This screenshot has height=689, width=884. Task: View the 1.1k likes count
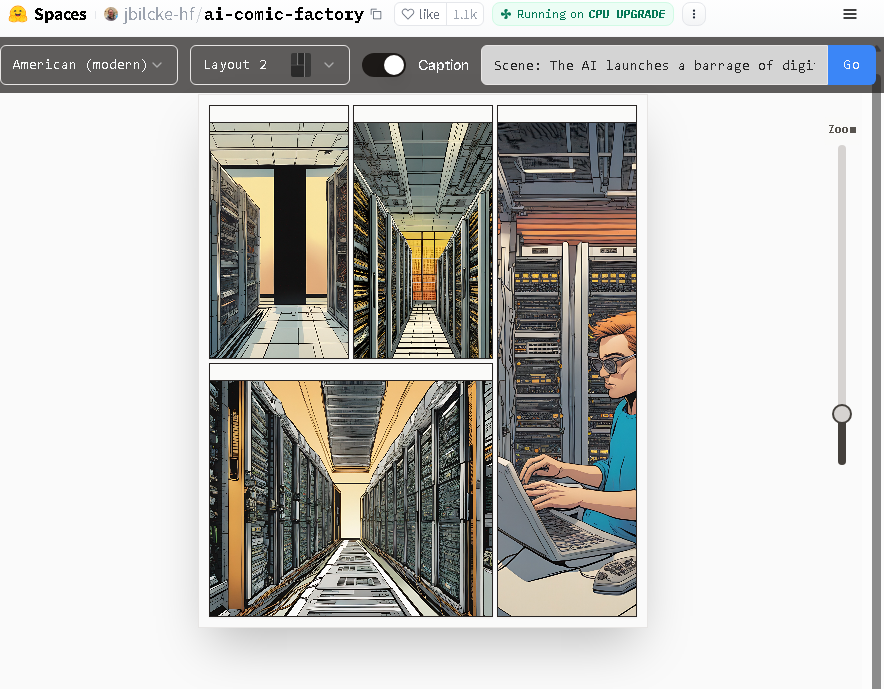465,14
